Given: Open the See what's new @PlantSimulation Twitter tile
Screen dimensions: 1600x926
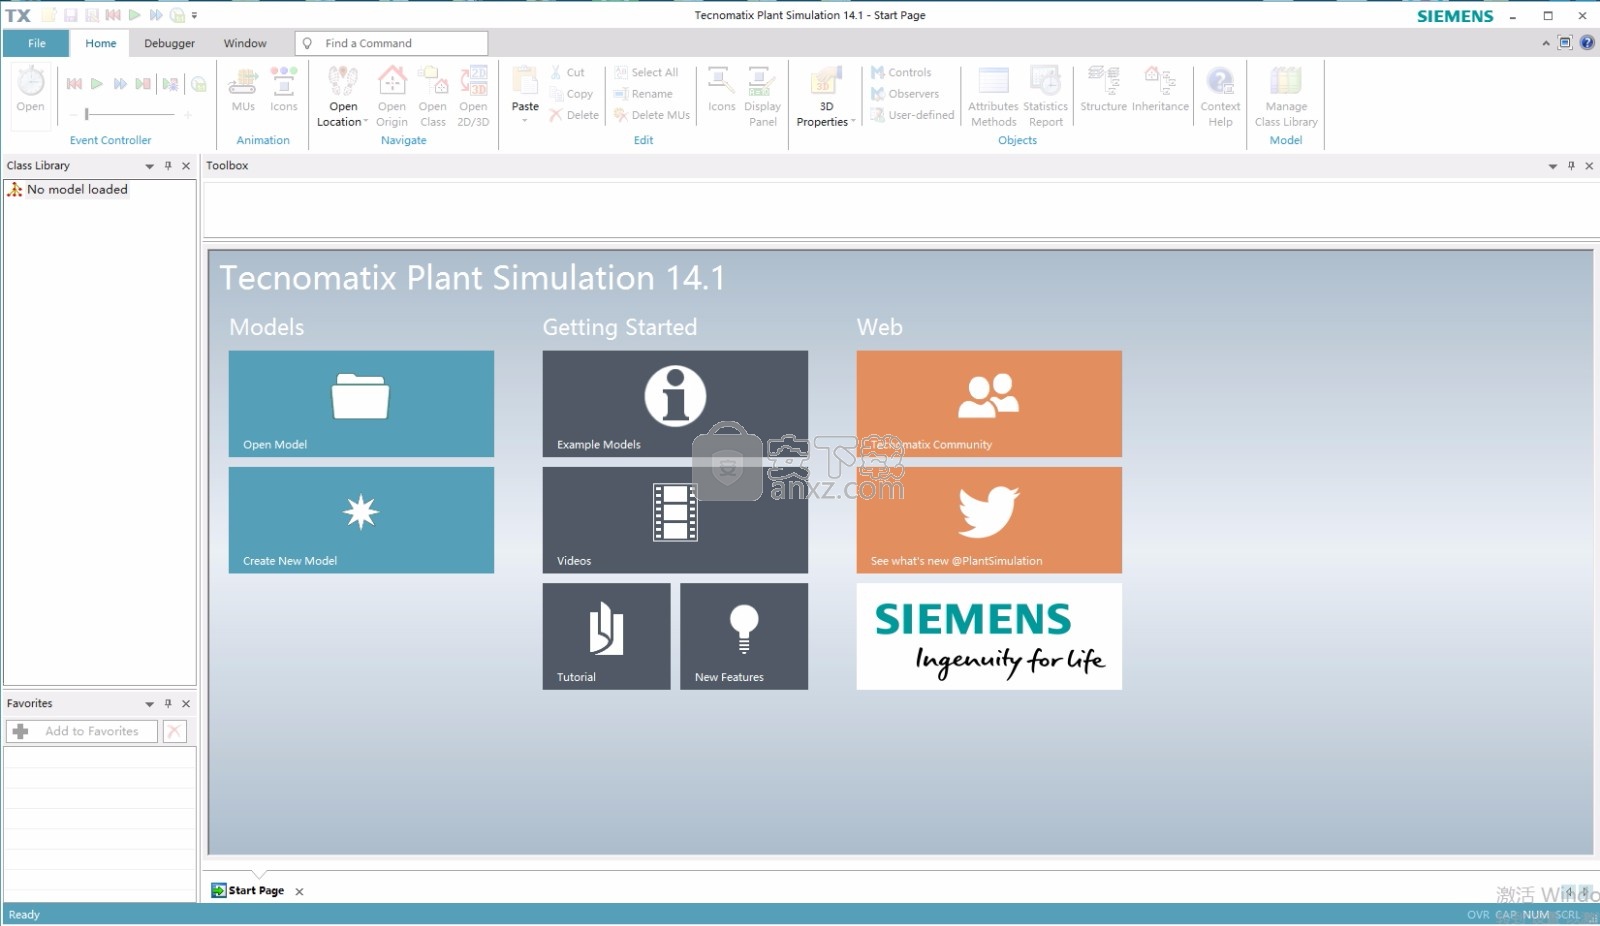Looking at the screenshot, I should 989,520.
